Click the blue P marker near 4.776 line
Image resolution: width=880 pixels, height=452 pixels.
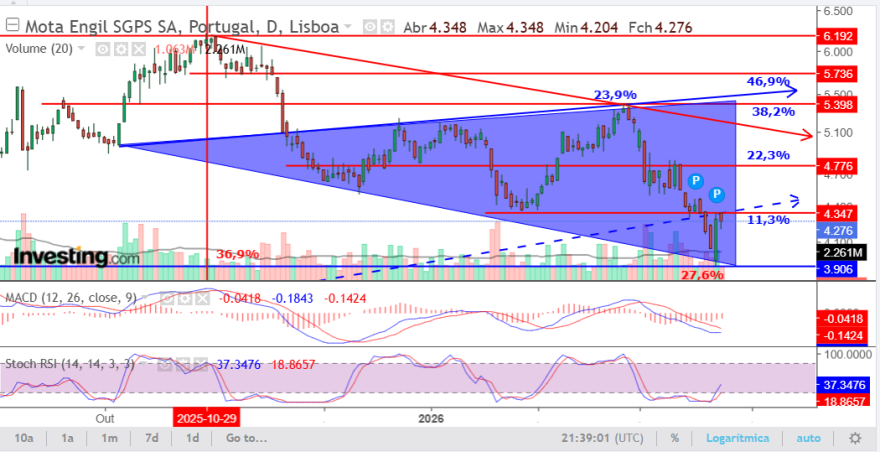tap(695, 181)
